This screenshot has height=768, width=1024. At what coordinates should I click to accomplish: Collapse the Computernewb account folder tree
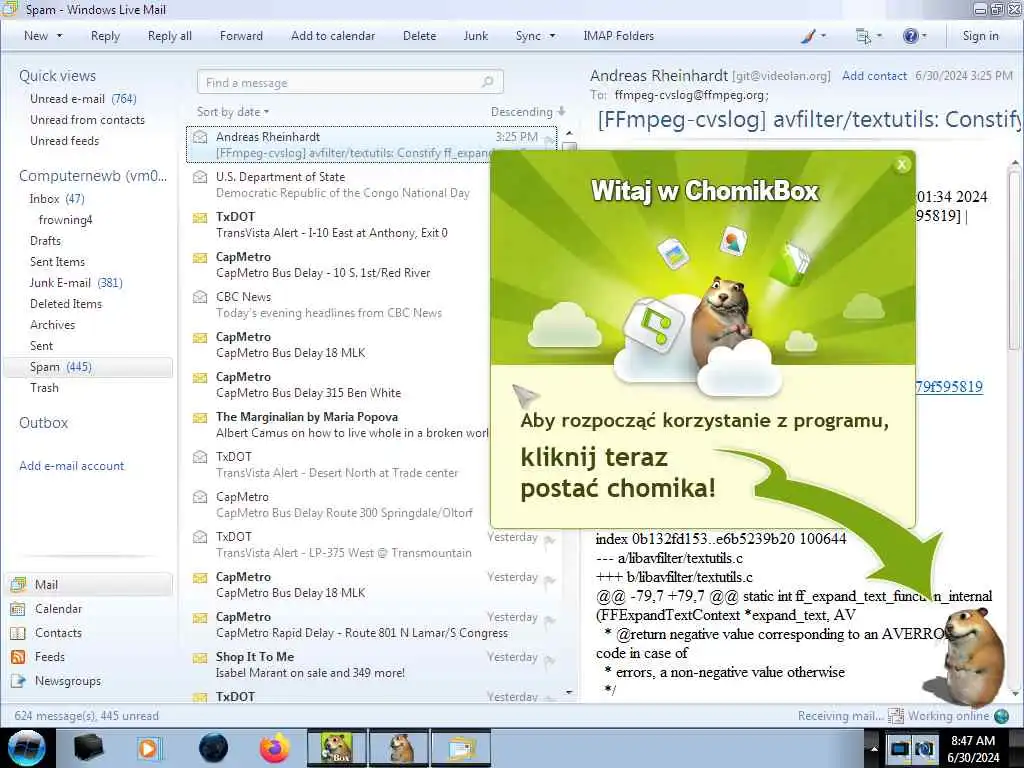tap(93, 176)
